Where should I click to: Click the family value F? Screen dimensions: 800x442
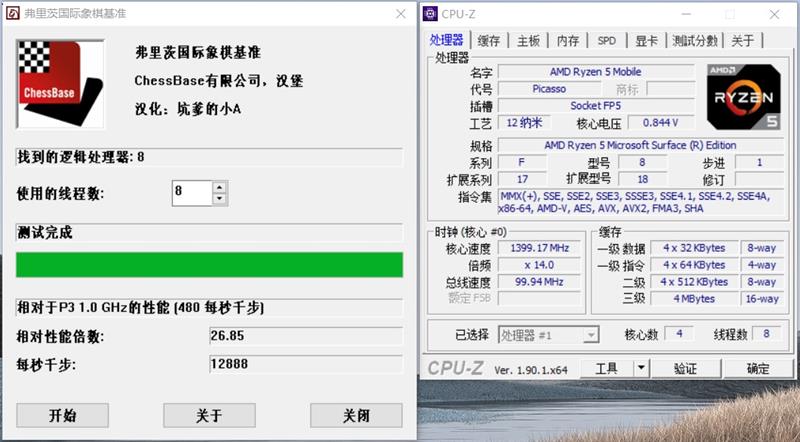tap(522, 162)
